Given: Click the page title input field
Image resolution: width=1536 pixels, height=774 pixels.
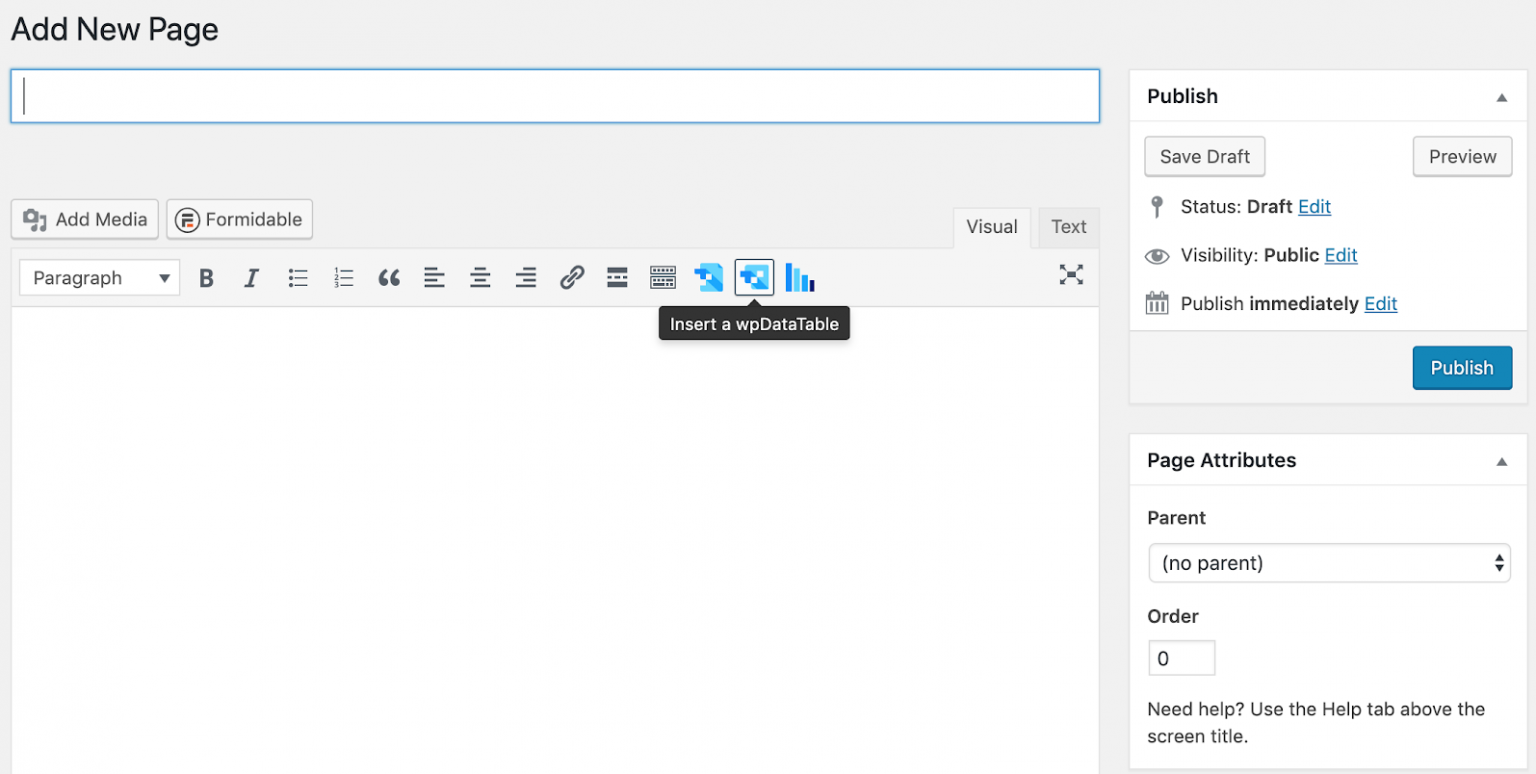Looking at the screenshot, I should click(555, 96).
